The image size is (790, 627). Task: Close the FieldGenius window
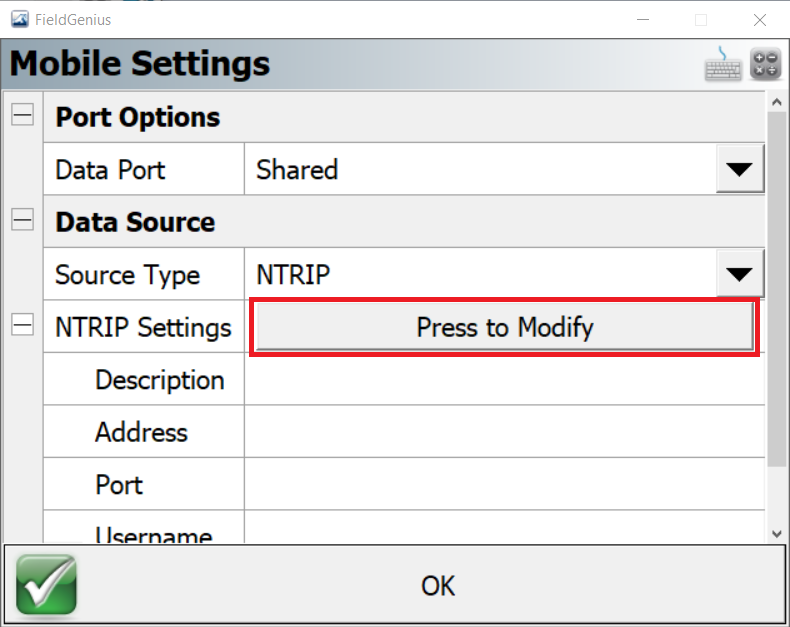point(760,20)
